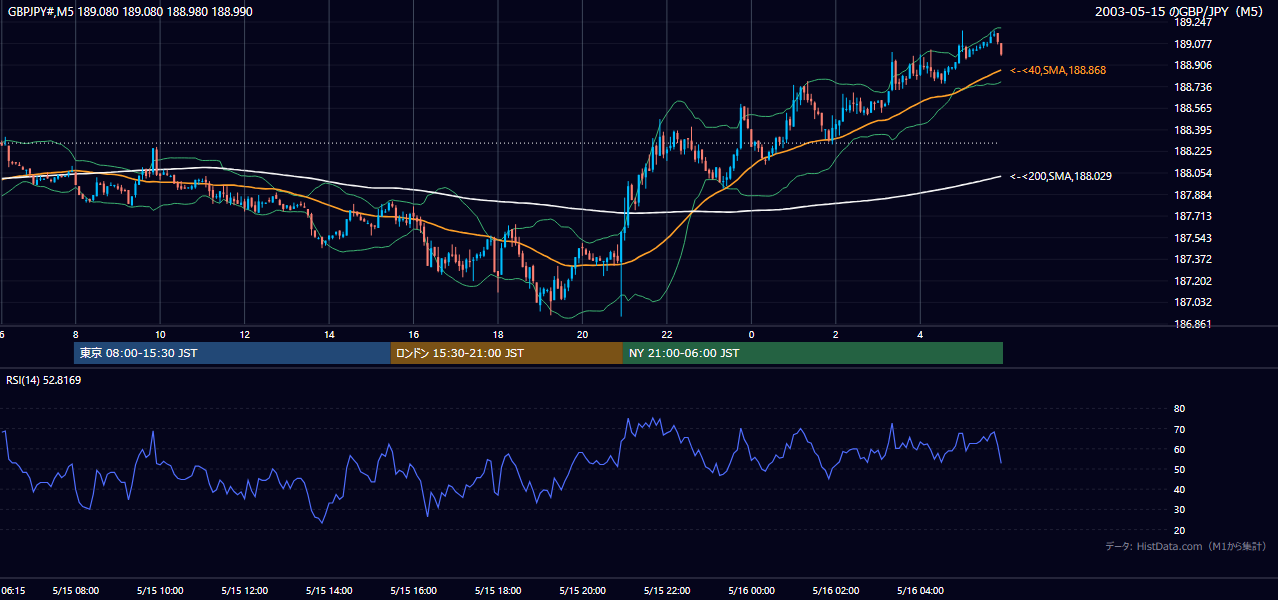Click the time axis label 5/16 00:00
The width and height of the screenshot is (1278, 600).
(752, 591)
